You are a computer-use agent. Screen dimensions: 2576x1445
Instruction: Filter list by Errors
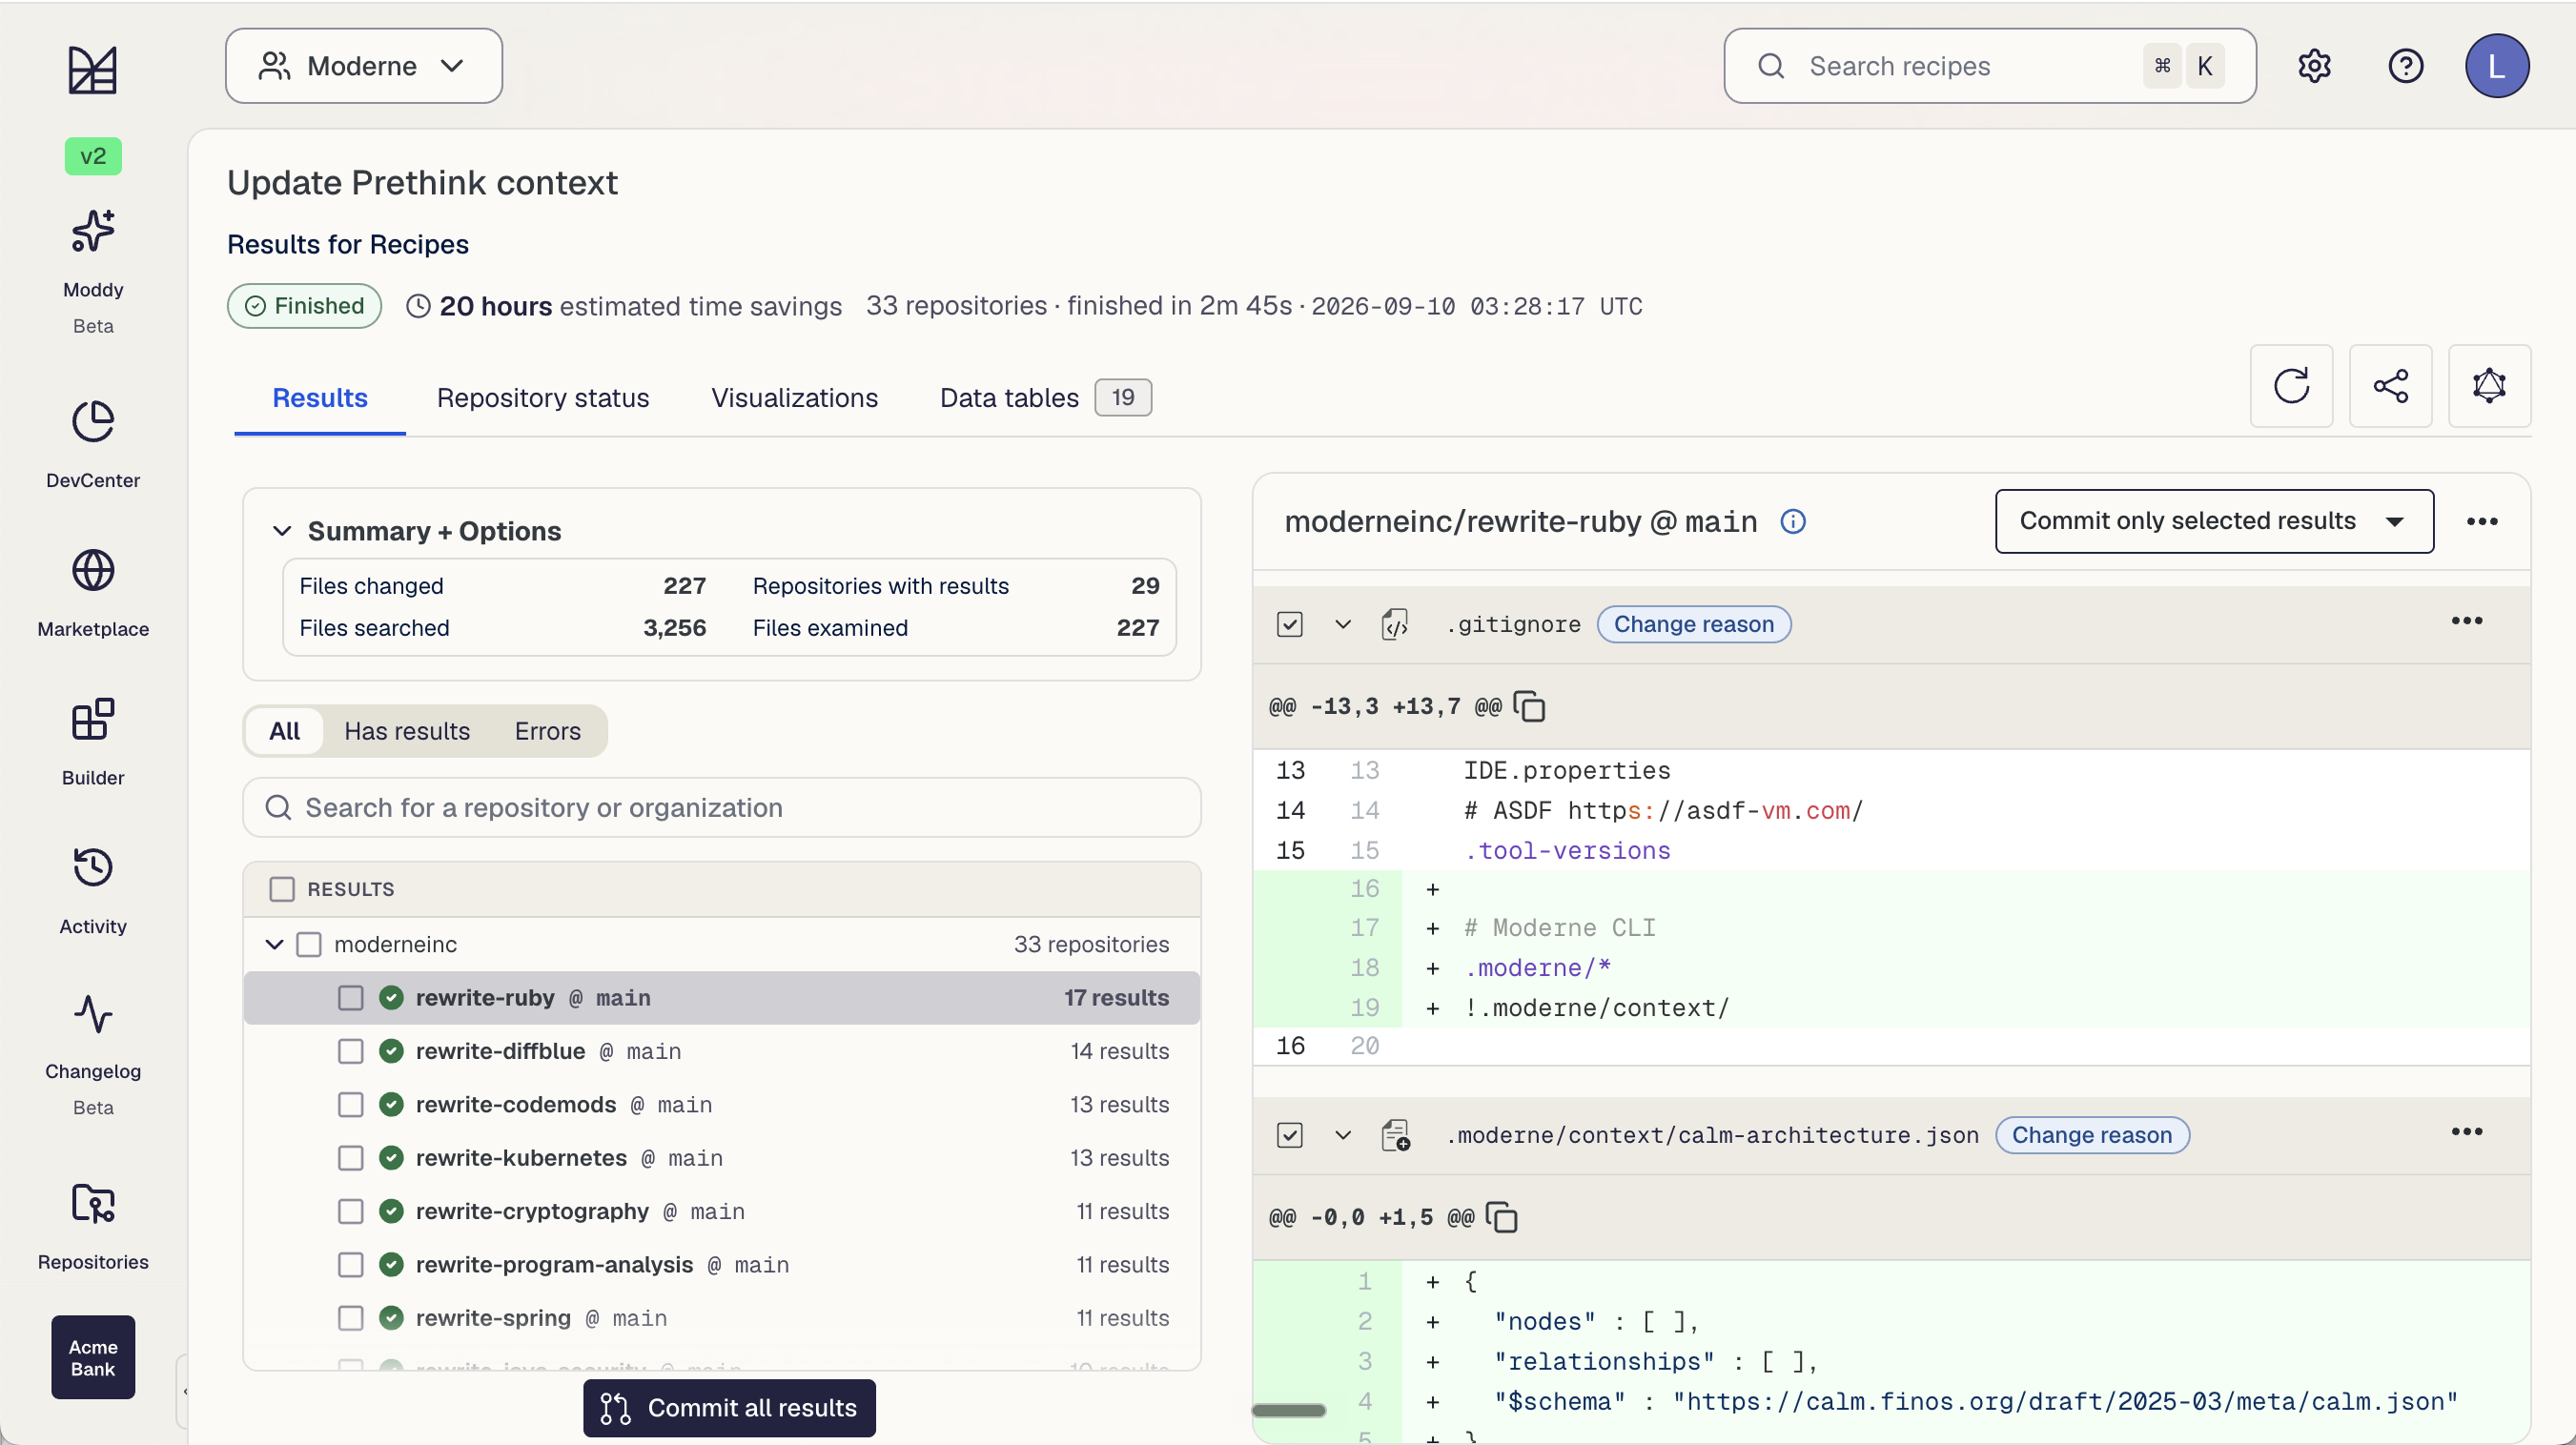(547, 731)
